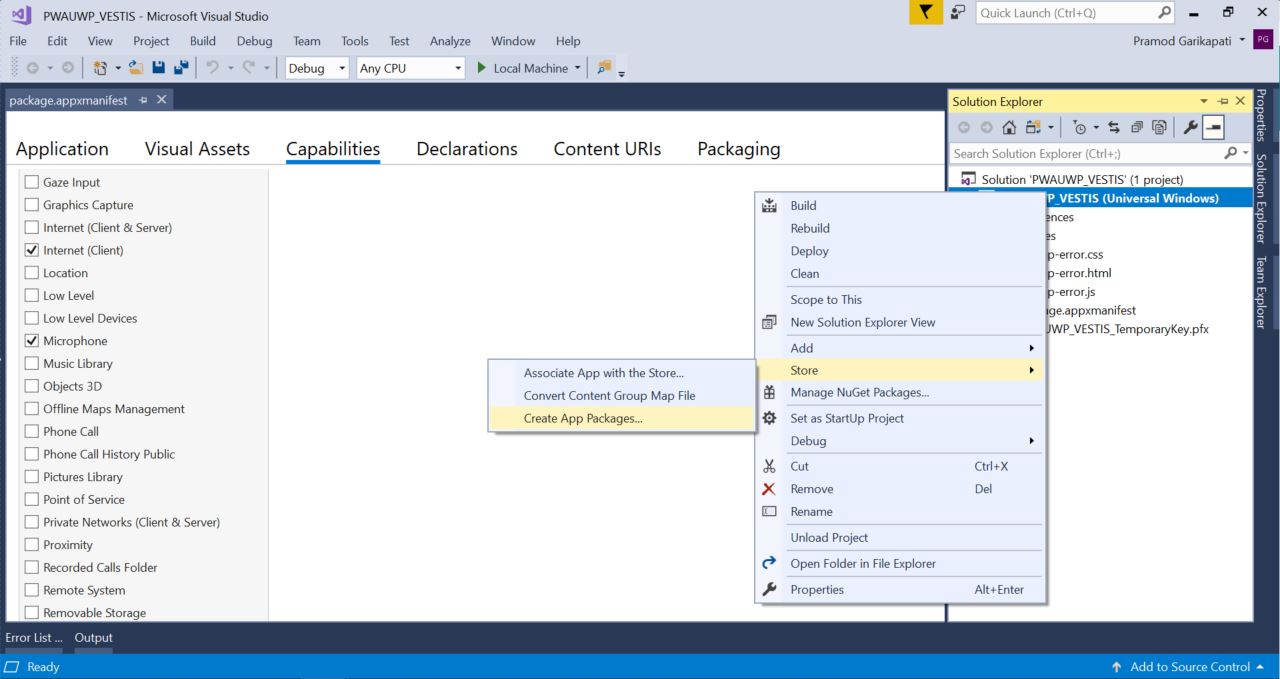
Task: Click the Undo icon in the toolbar
Action: [210, 66]
